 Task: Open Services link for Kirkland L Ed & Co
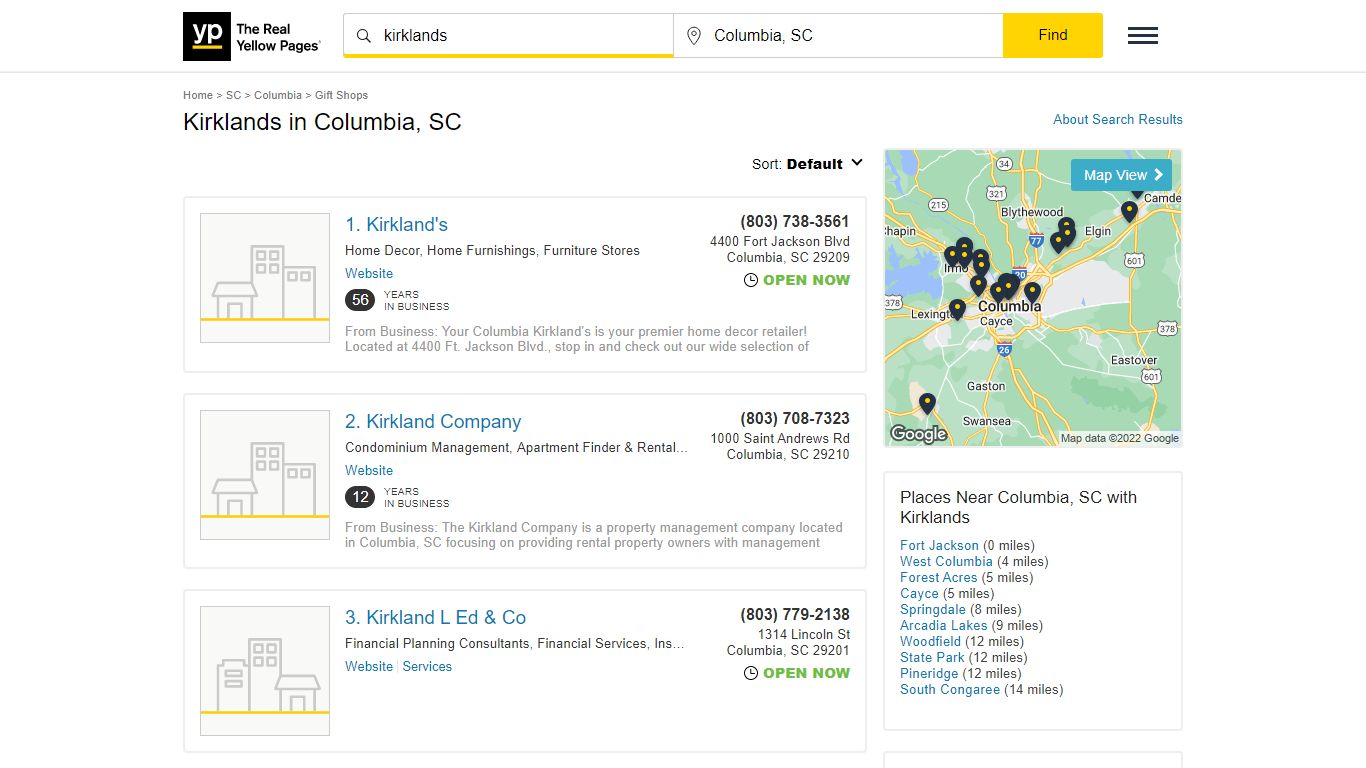tap(427, 666)
